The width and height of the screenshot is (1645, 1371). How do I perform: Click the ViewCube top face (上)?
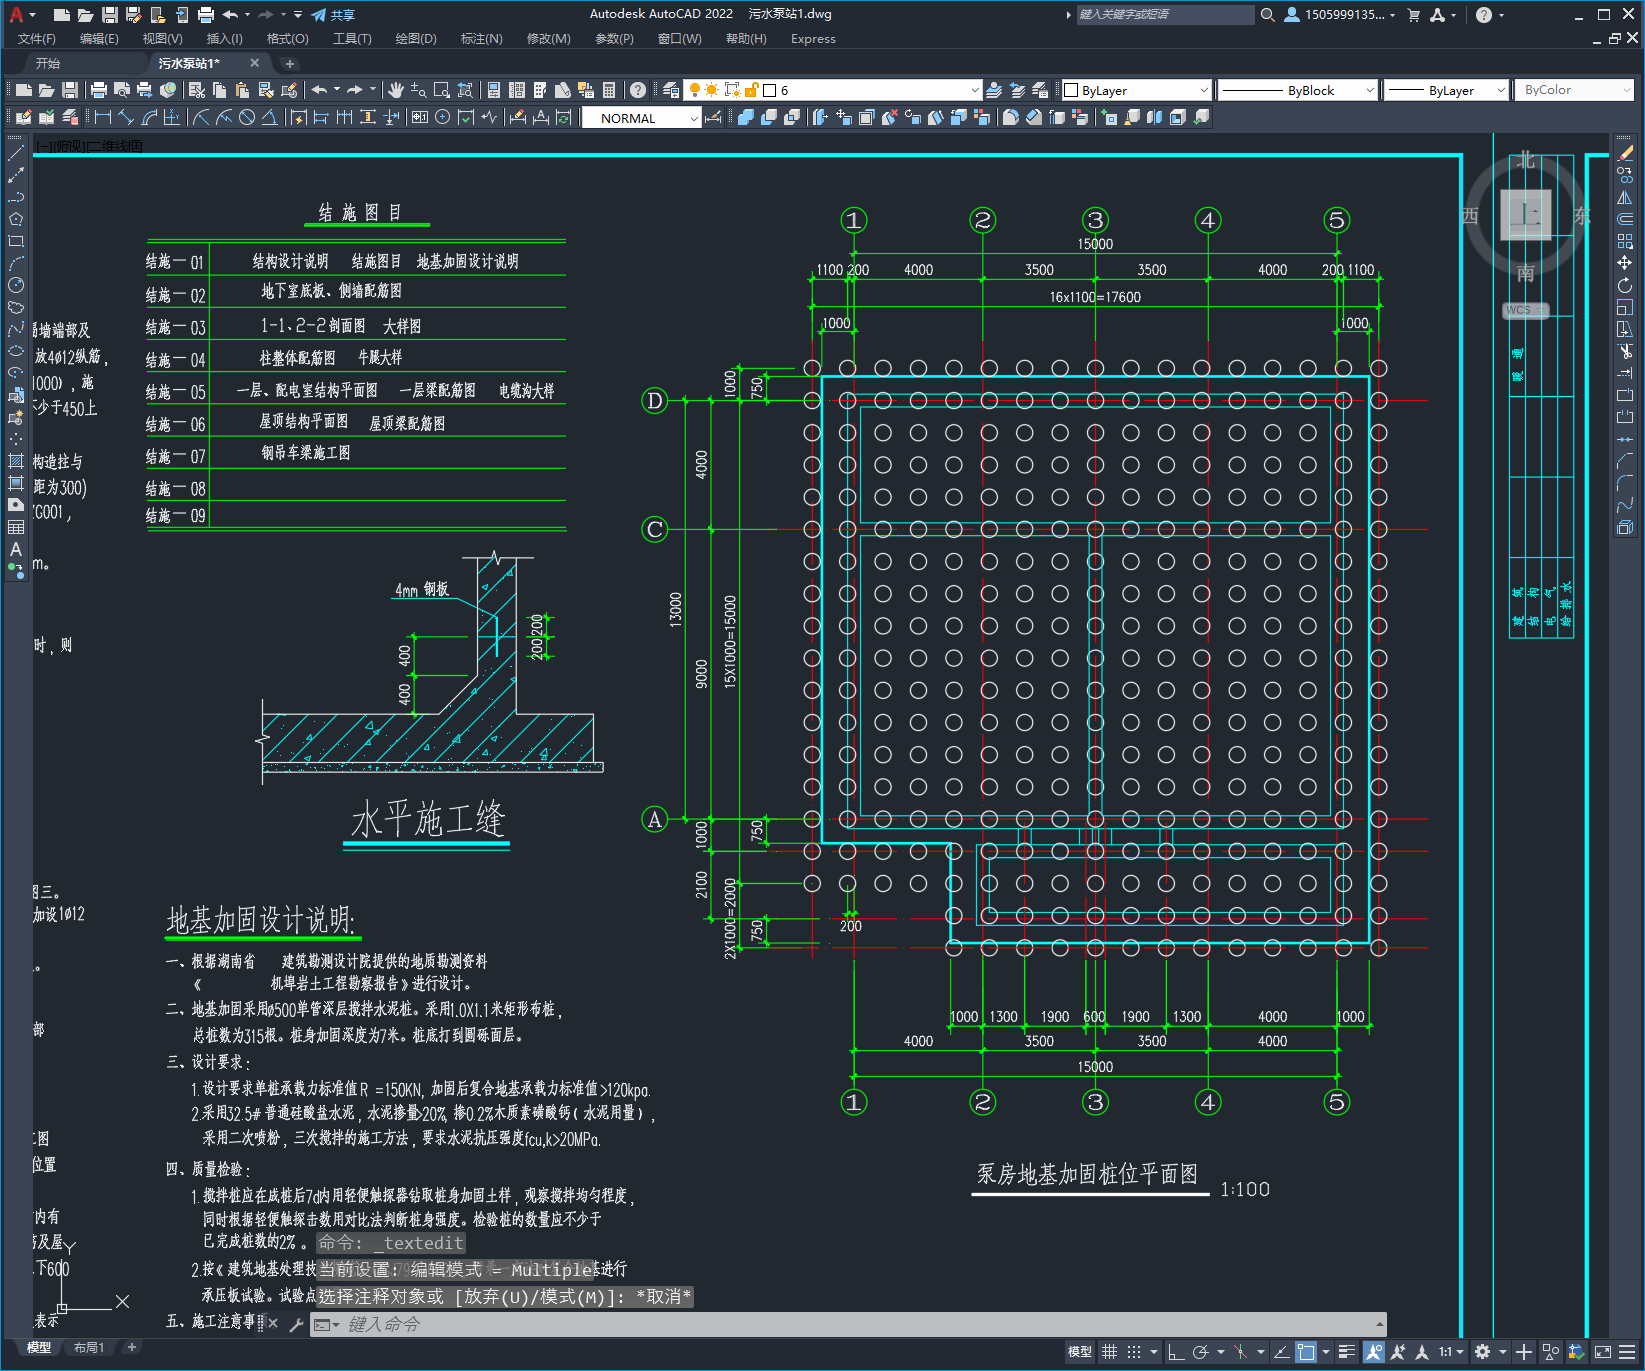1526,214
